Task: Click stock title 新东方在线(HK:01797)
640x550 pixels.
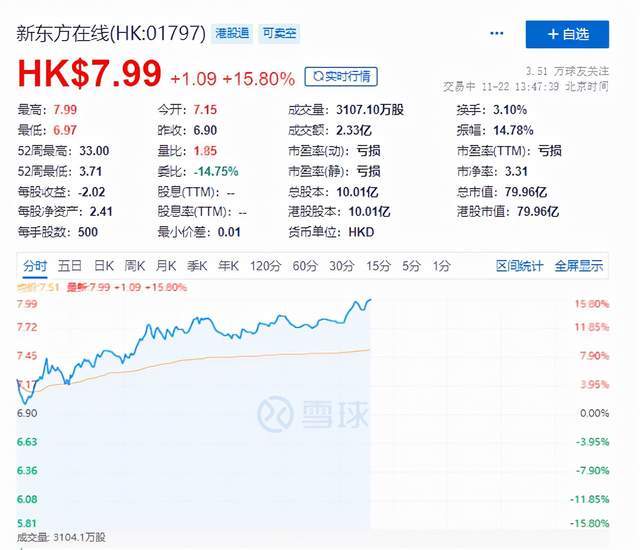Action: (x=111, y=33)
